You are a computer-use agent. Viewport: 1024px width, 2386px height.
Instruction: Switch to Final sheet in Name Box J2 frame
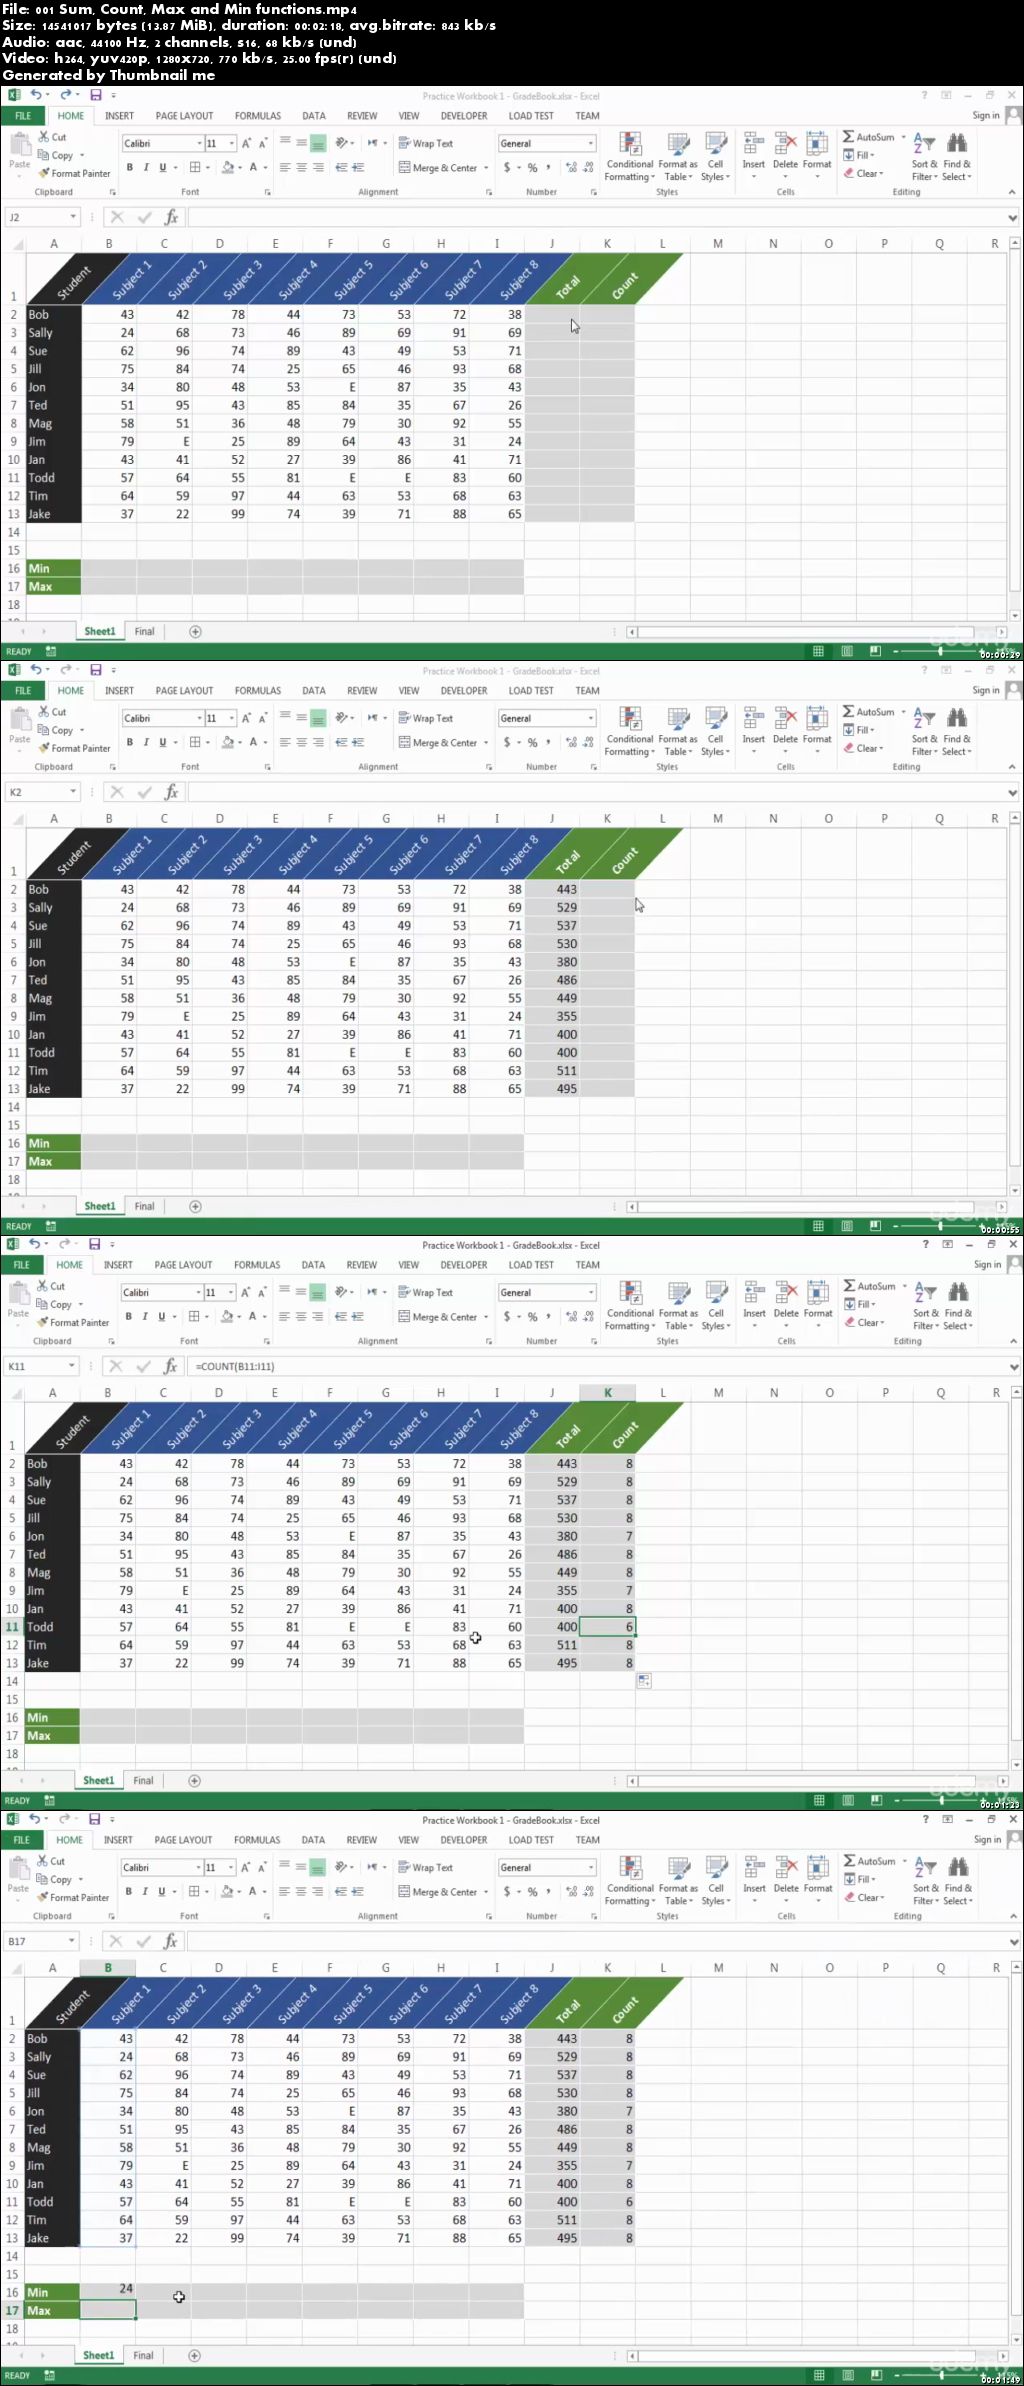point(145,631)
